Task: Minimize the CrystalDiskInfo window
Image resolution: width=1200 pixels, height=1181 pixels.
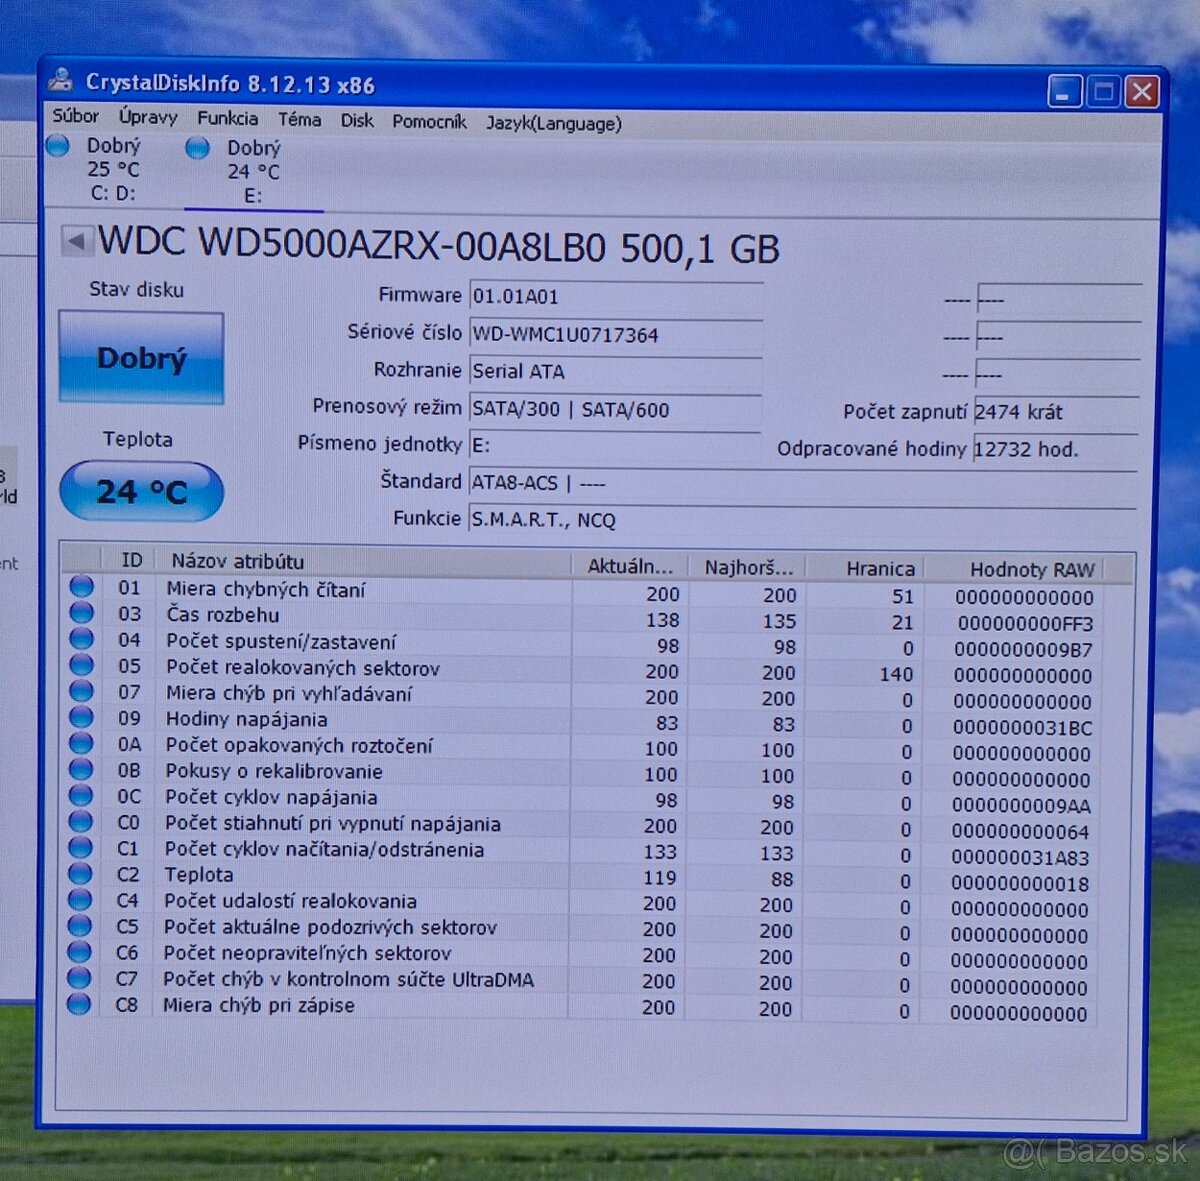Action: click(1065, 92)
